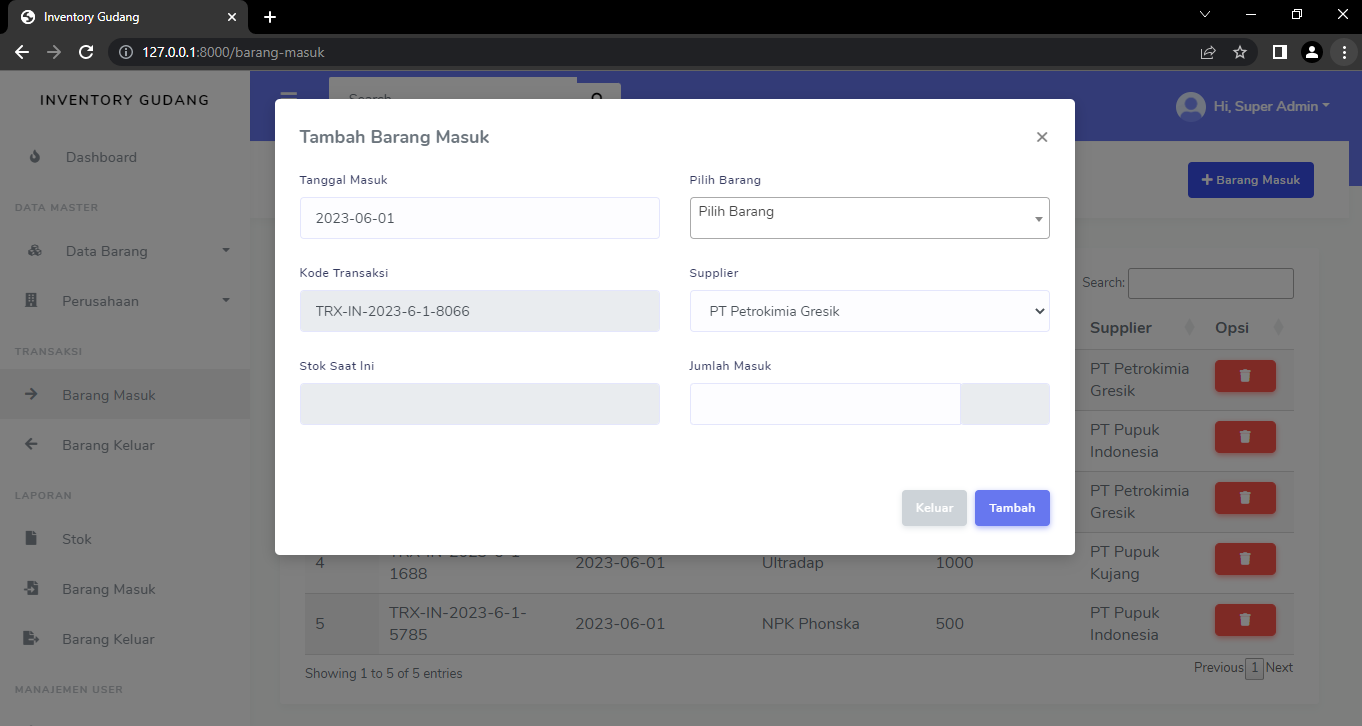This screenshot has height=726, width=1362.
Task: Click the Jumlah Masuk input field
Action: point(824,403)
